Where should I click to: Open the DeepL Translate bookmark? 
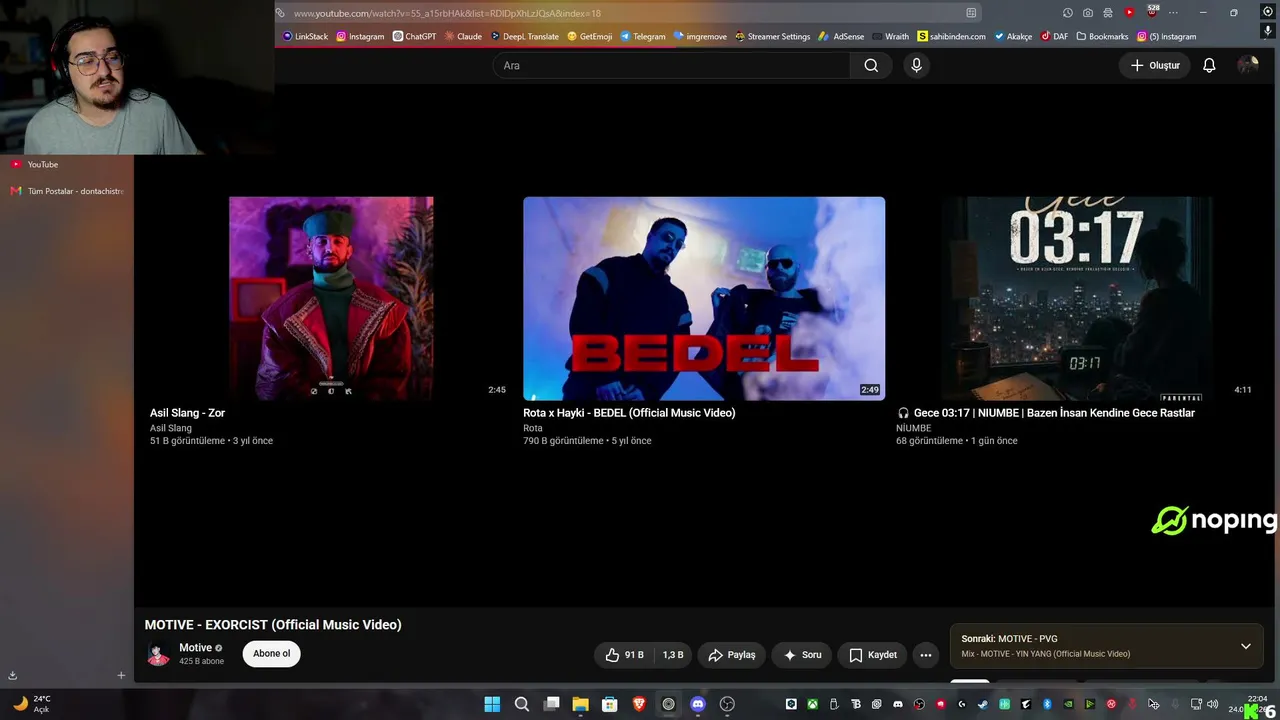pyautogui.click(x=524, y=37)
